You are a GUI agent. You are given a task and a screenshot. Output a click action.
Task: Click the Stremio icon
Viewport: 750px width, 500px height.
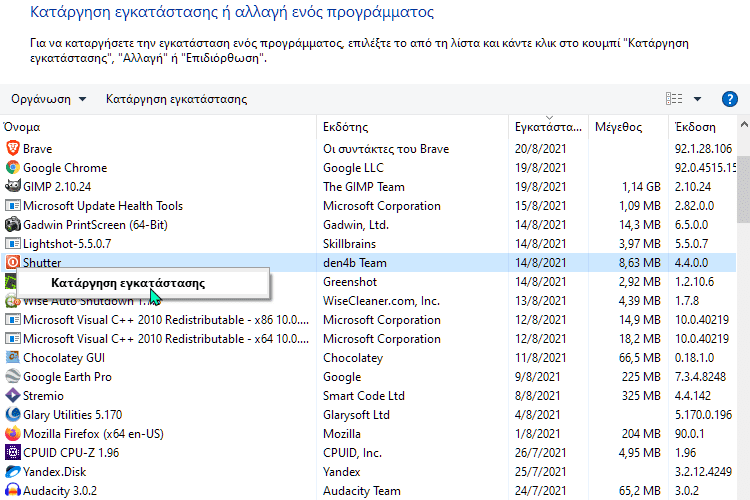12,396
